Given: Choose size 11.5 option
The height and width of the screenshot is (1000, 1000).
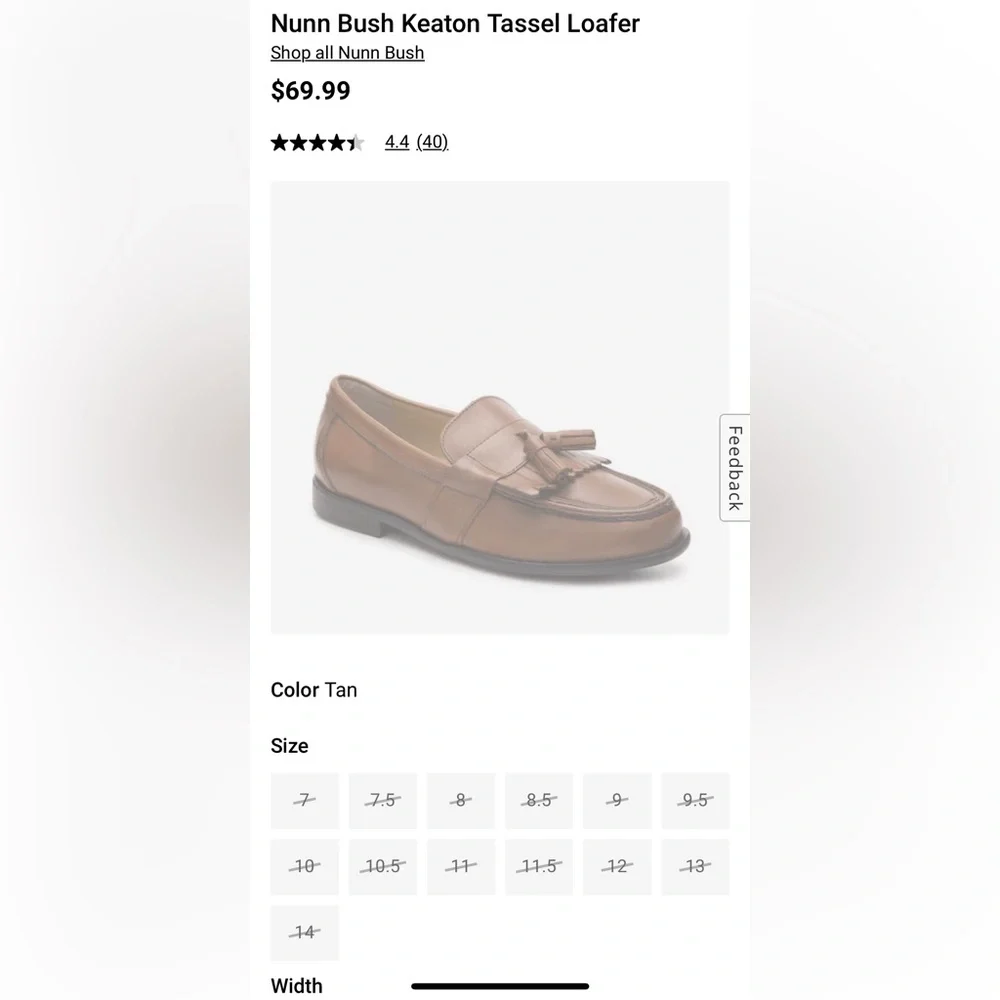Looking at the screenshot, I should coord(539,867).
